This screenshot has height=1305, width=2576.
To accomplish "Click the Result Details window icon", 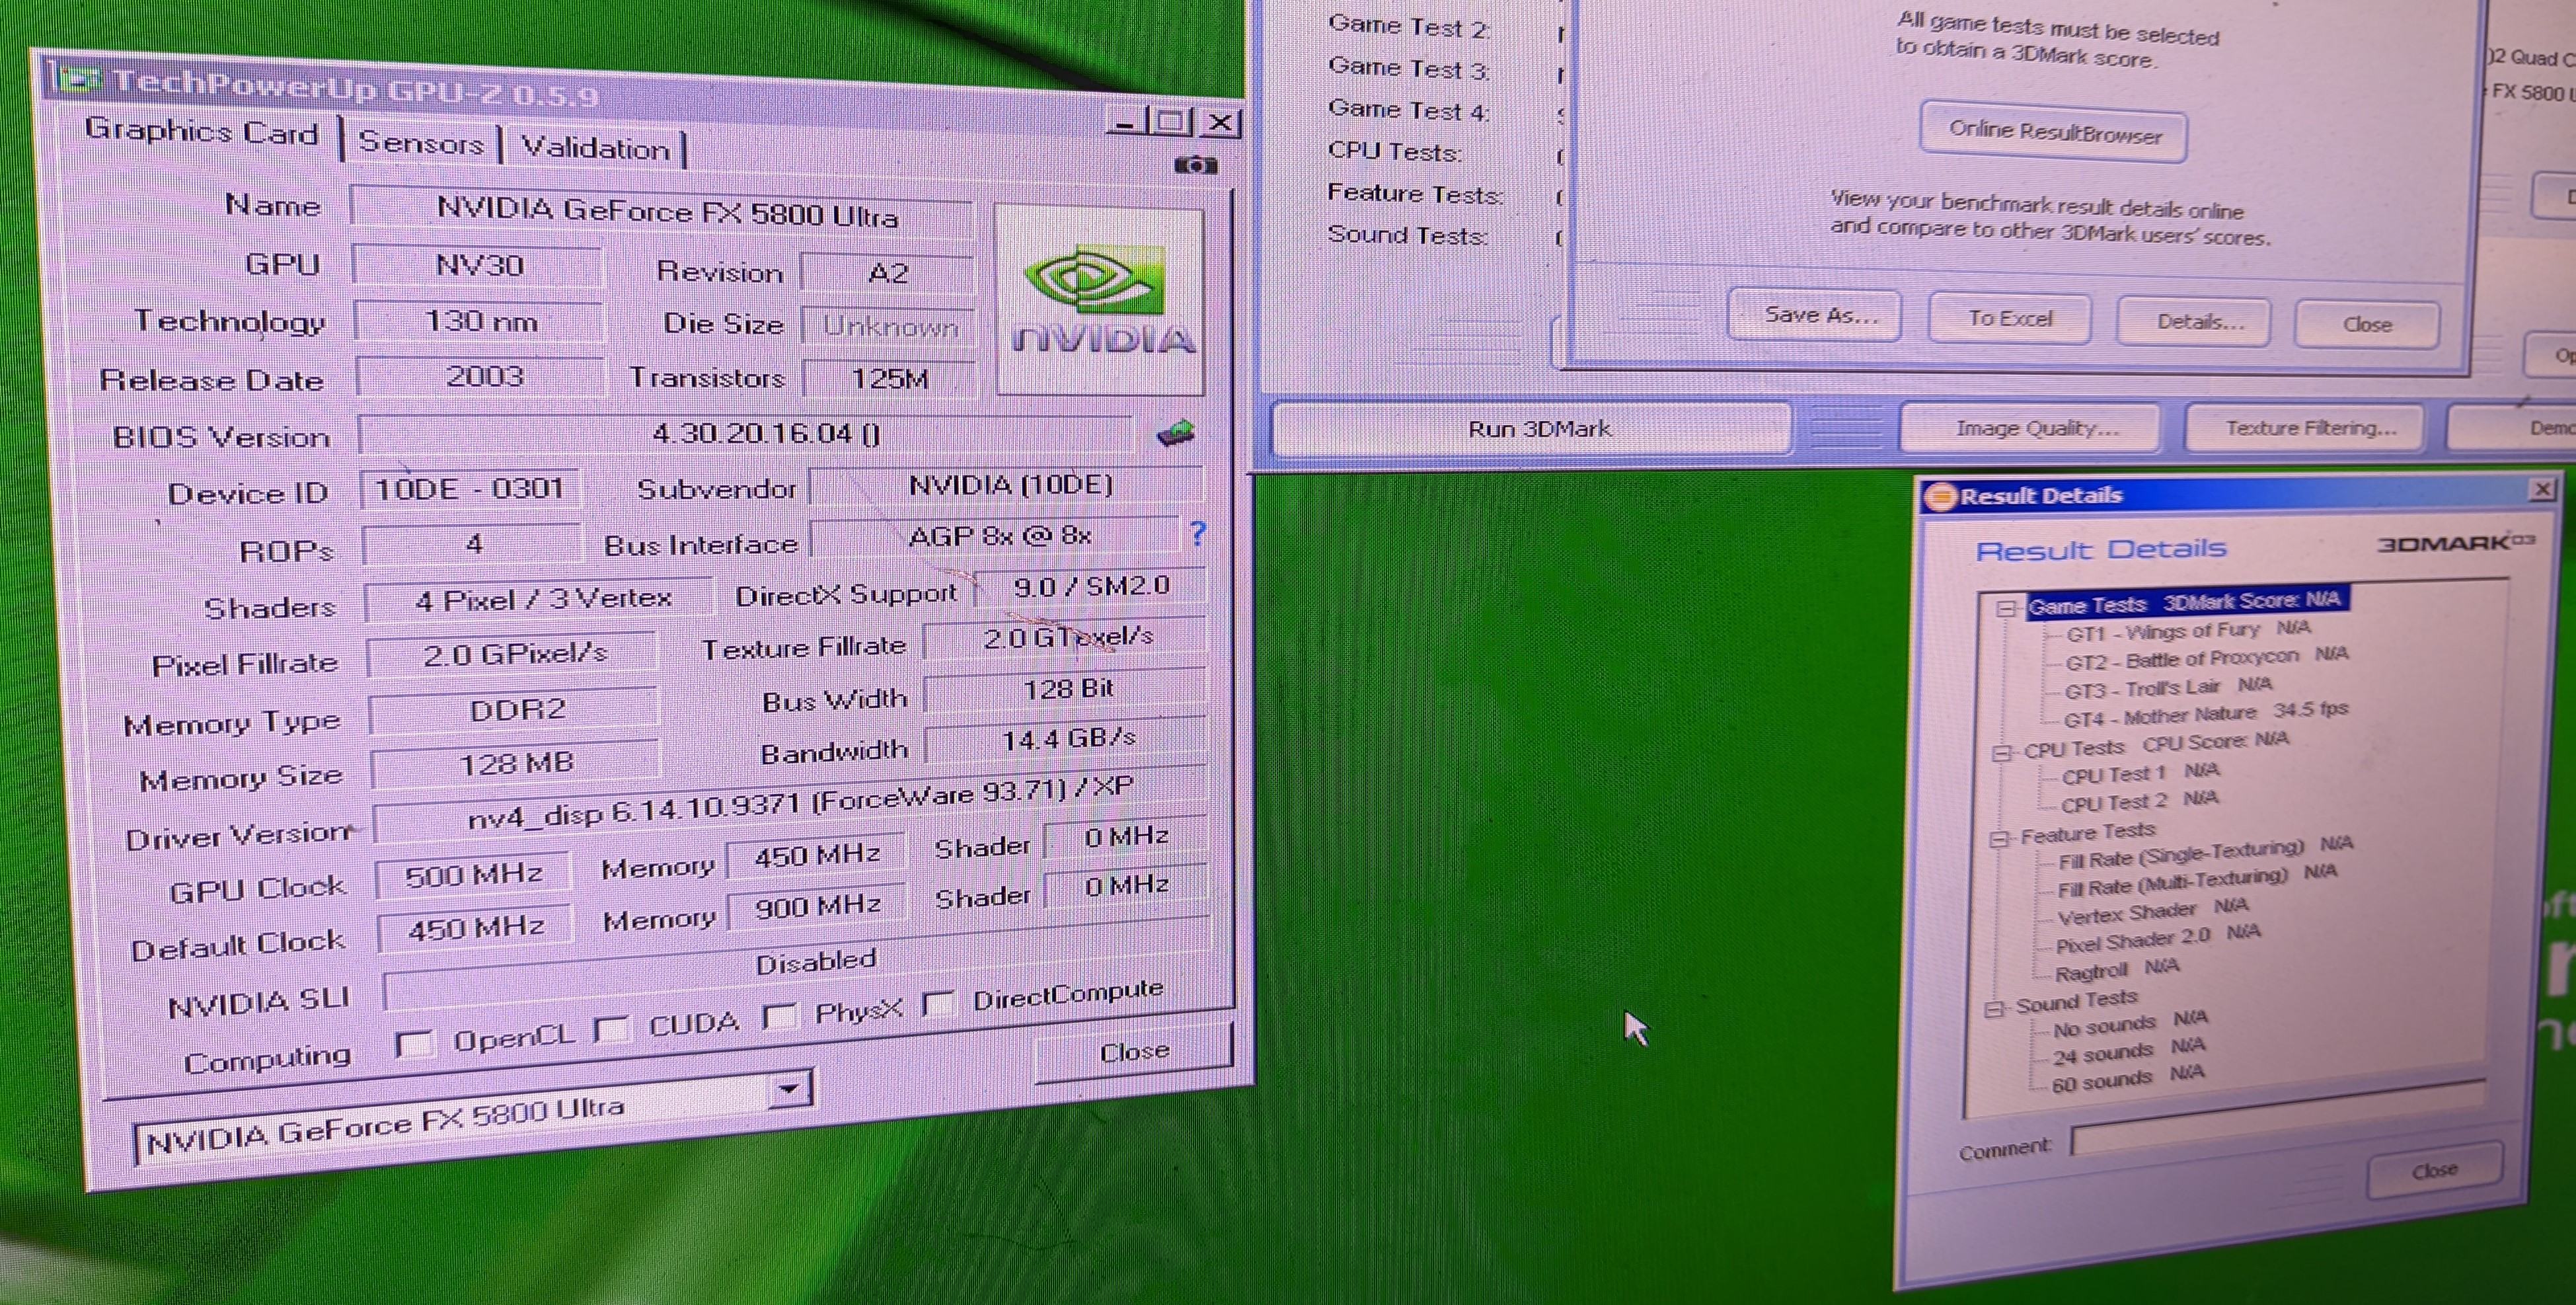I will (x=1940, y=496).
